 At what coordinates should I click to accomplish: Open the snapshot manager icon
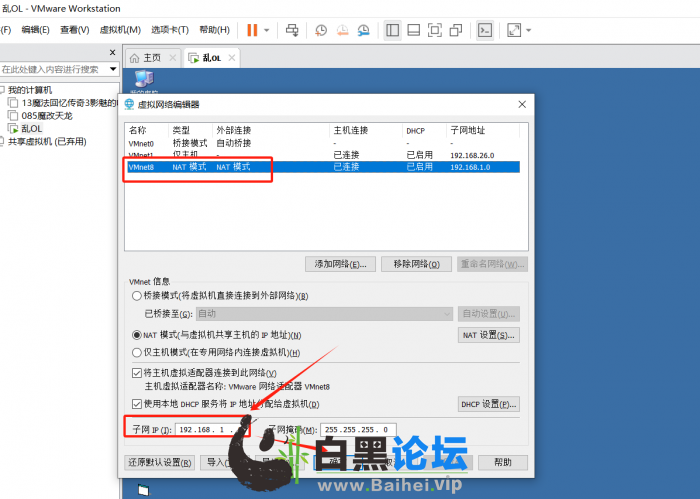363,30
